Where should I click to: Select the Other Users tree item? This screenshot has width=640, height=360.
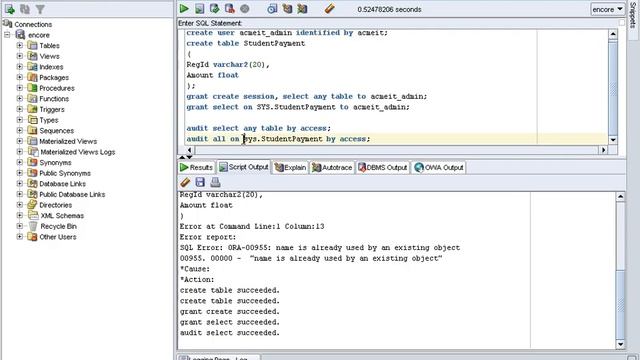point(58,237)
